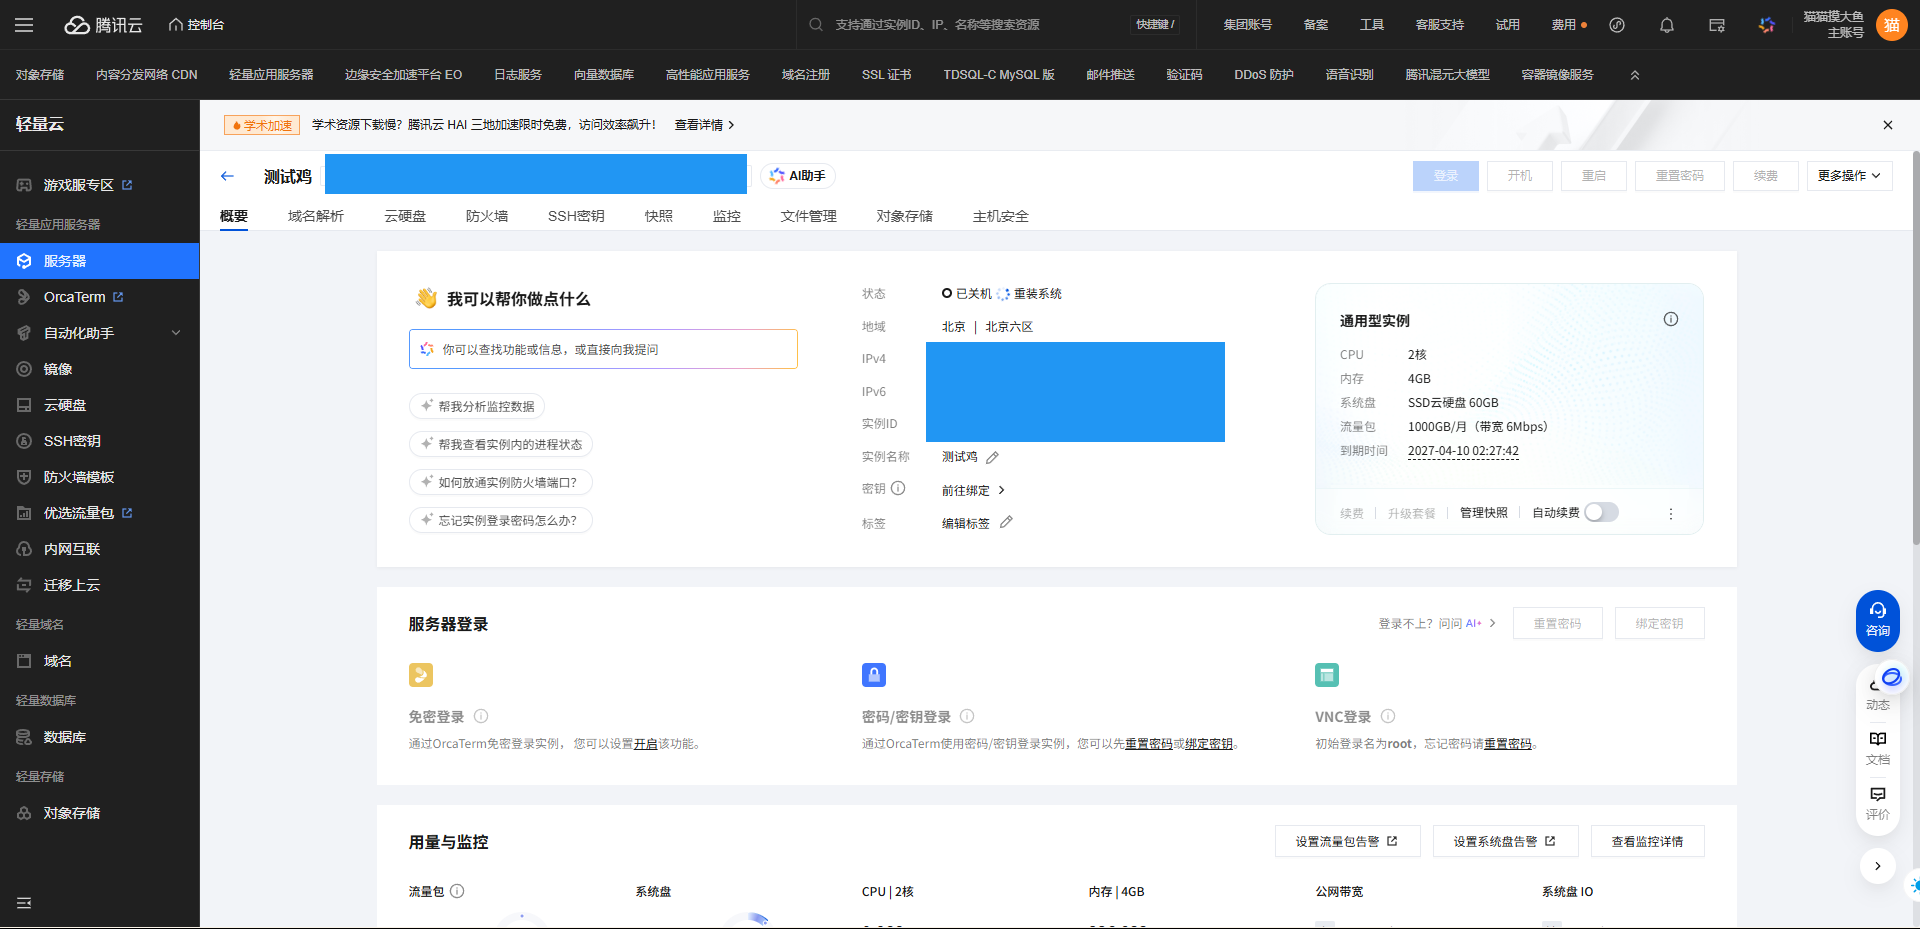Screen dimensions: 1920x929
Task: Select 镜像 in the left sidebar
Action: tap(58, 369)
